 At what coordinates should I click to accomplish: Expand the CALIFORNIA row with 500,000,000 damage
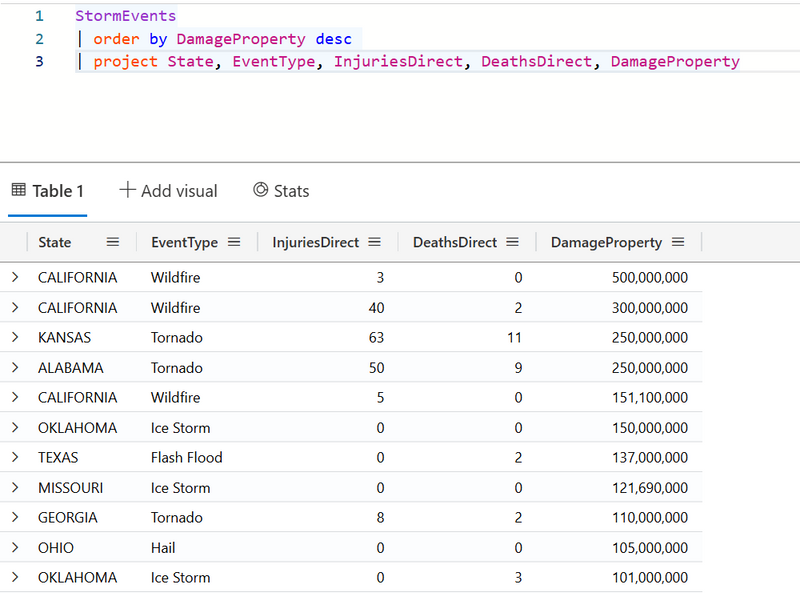[15, 277]
